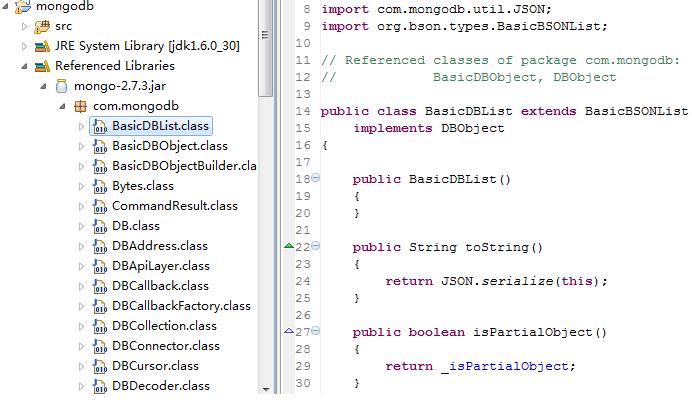Fold the isPartialObject() method at line 27
This screenshot has width=692, height=400.
316,331
